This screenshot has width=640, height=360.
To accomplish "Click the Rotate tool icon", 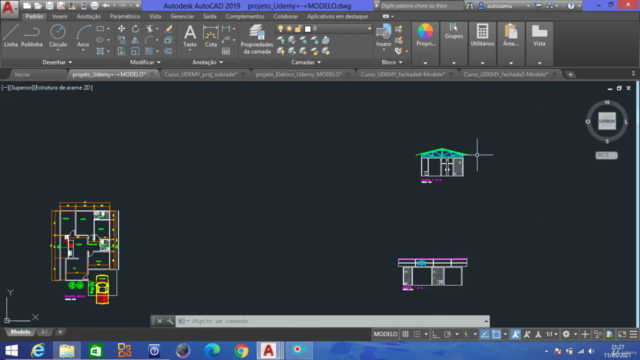I will 135,29.
